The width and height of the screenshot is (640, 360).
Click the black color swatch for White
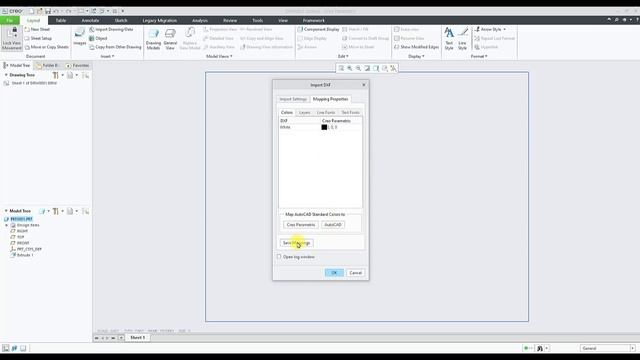(324, 127)
